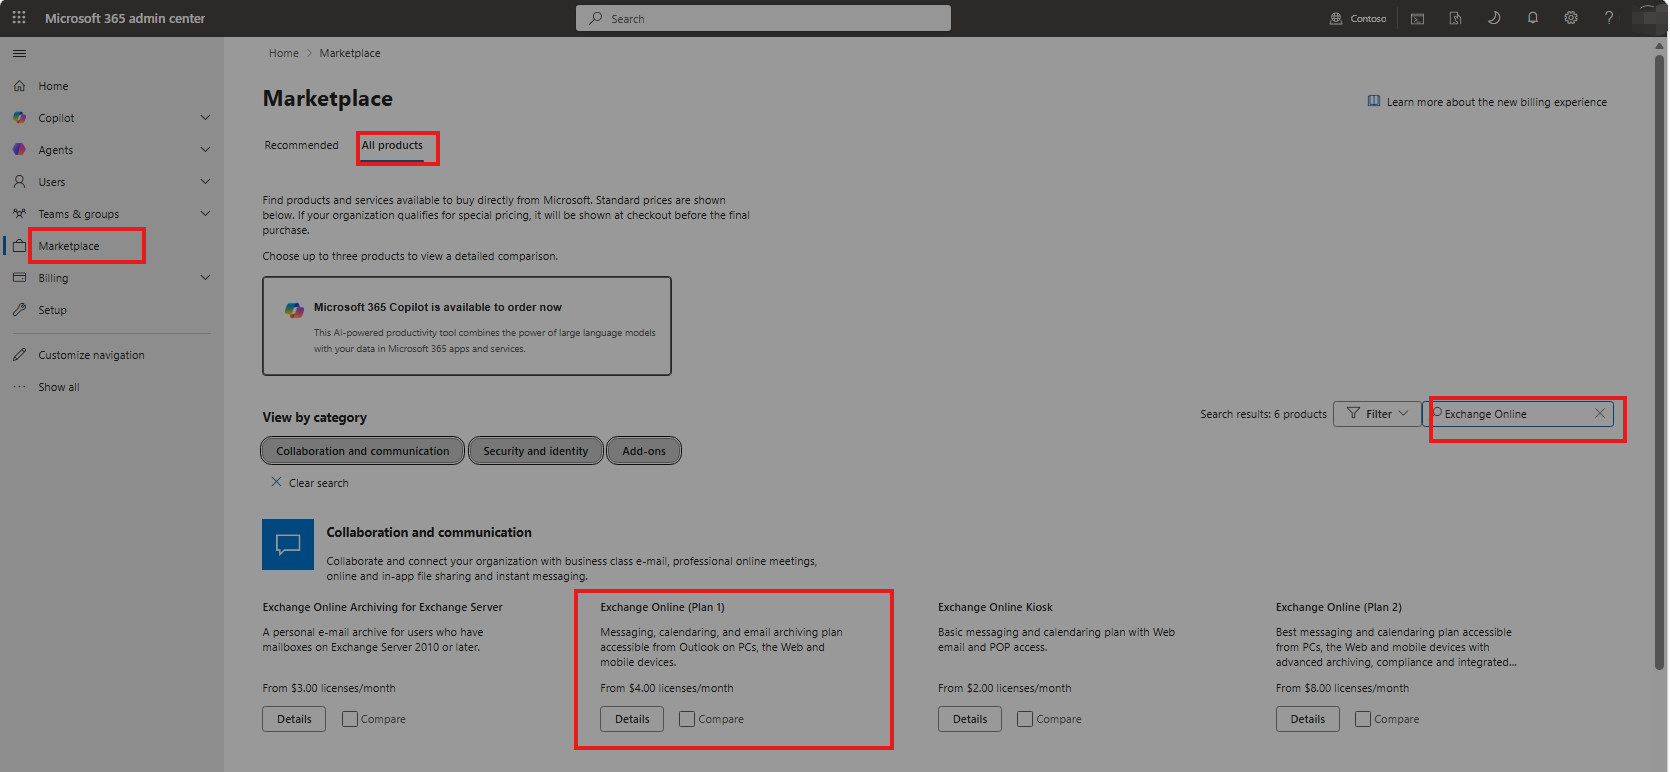Click Clear search link

(310, 483)
